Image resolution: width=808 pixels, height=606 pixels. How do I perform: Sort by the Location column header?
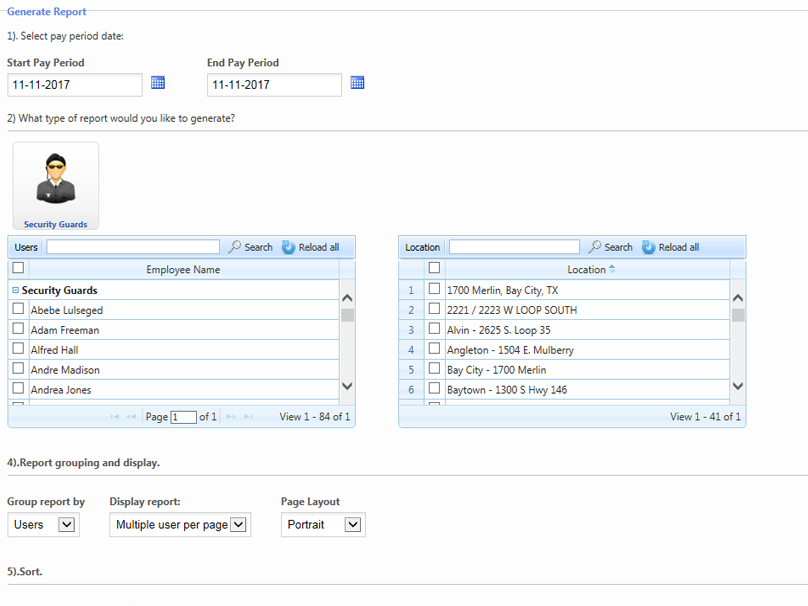click(586, 269)
